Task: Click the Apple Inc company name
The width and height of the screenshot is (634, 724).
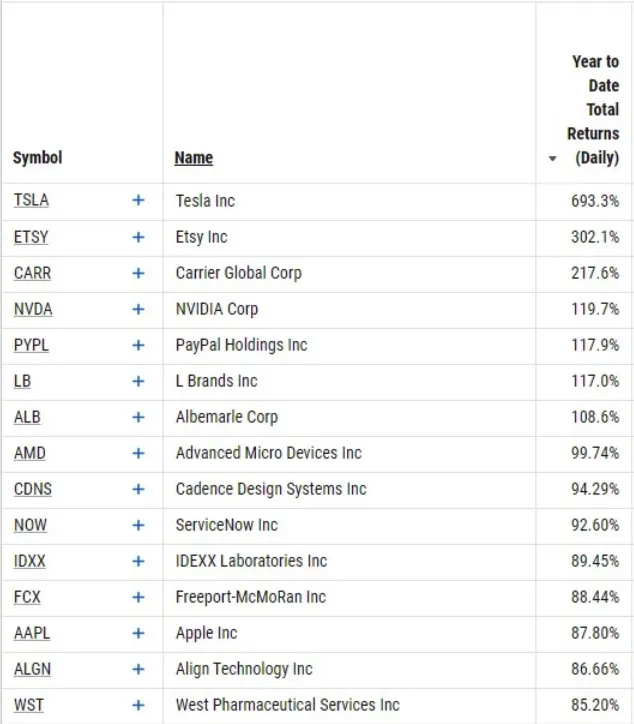Action: click(x=206, y=633)
